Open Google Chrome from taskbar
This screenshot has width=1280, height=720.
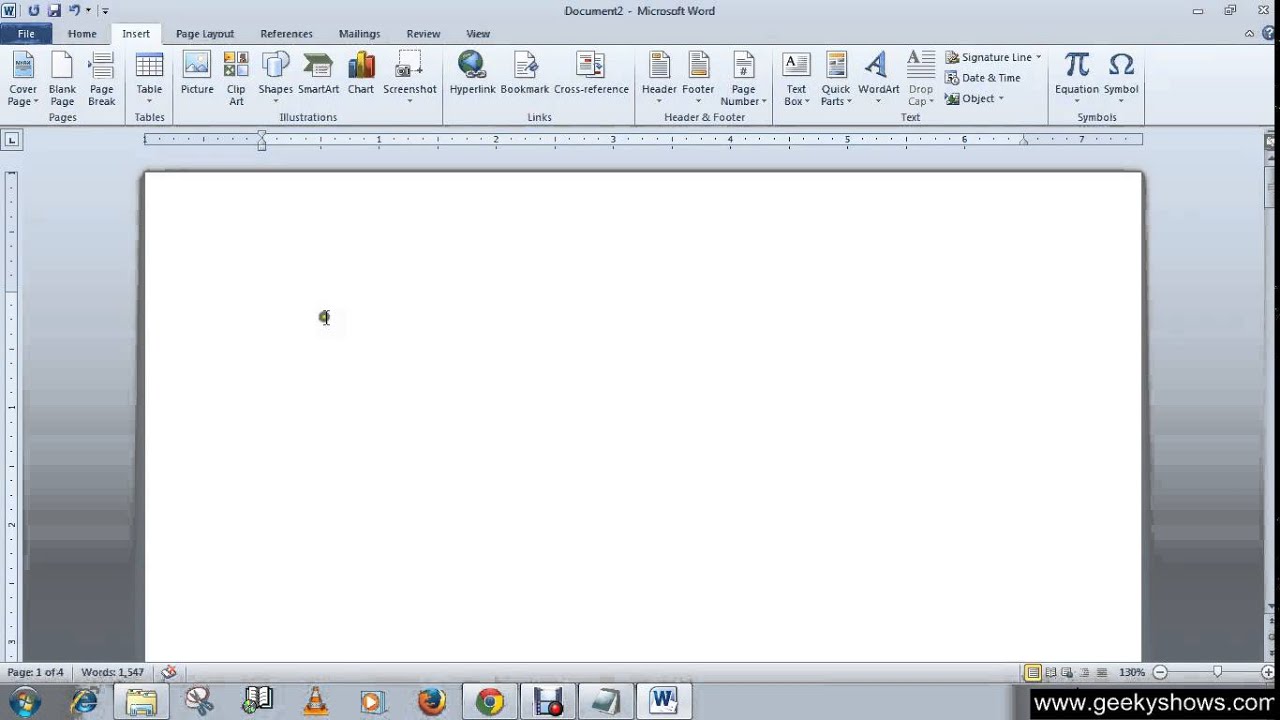click(490, 701)
